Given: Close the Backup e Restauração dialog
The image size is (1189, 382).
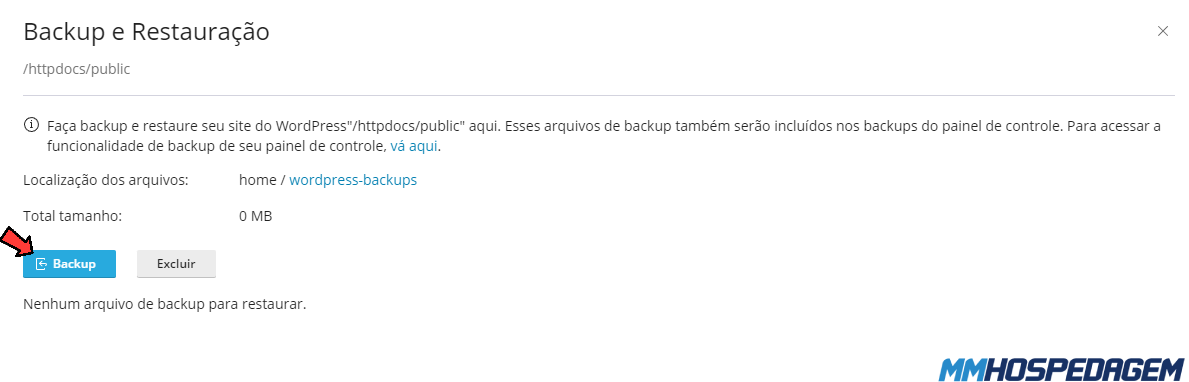Looking at the screenshot, I should (x=1162, y=31).
